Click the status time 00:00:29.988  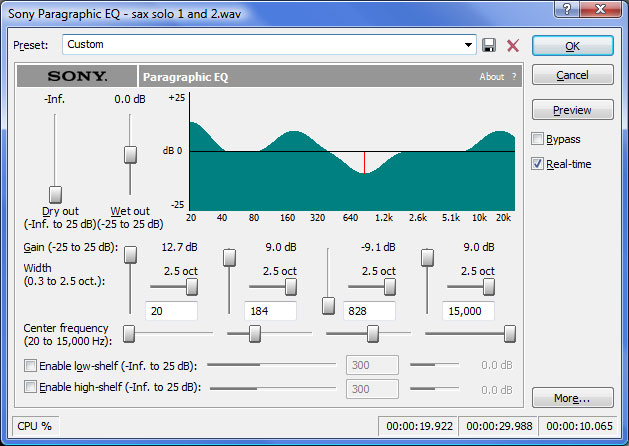[499, 426]
